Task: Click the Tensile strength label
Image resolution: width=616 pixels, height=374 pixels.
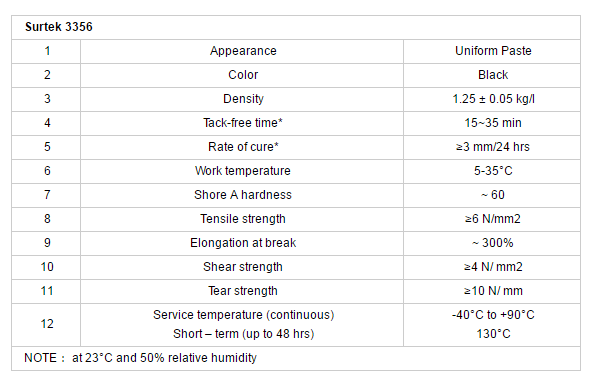Action: pyautogui.click(x=243, y=219)
